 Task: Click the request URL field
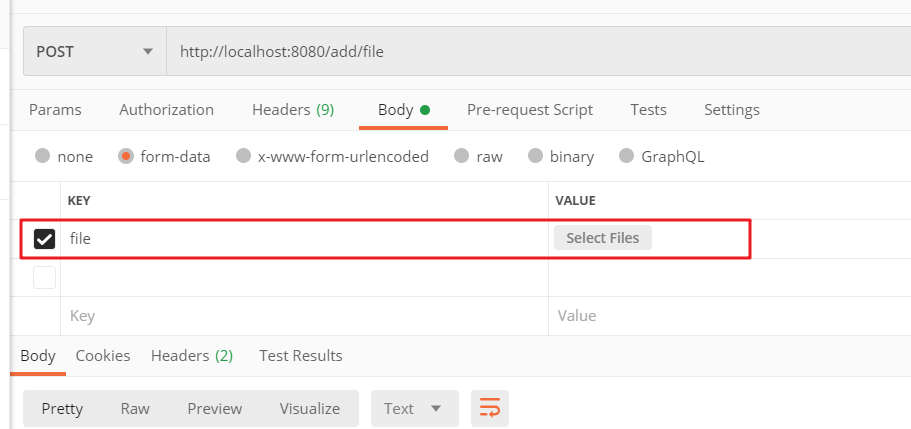pyautogui.click(x=539, y=52)
